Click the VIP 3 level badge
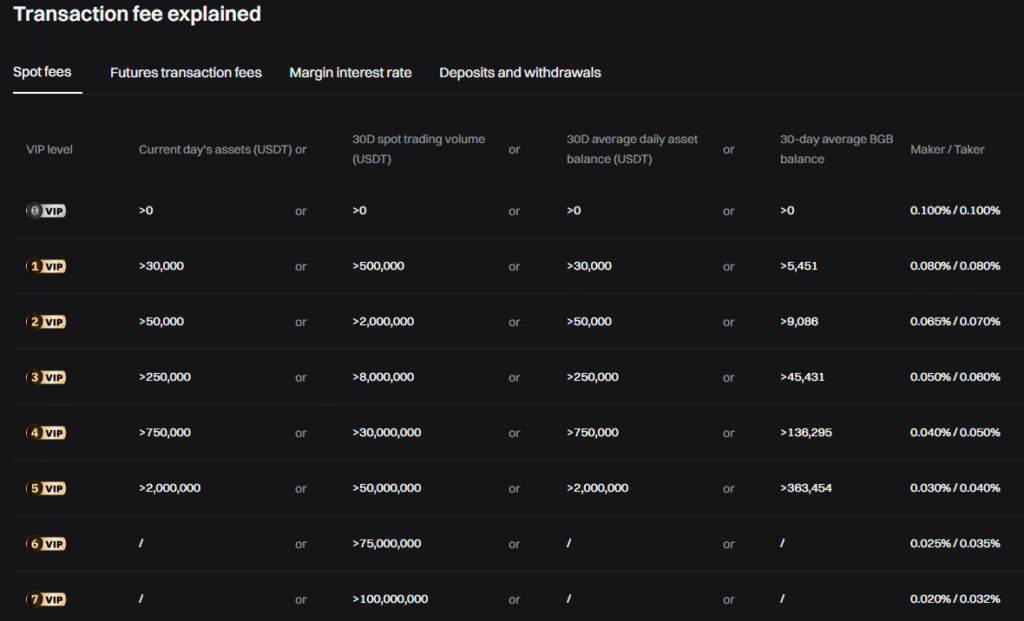1024x621 pixels. point(46,377)
